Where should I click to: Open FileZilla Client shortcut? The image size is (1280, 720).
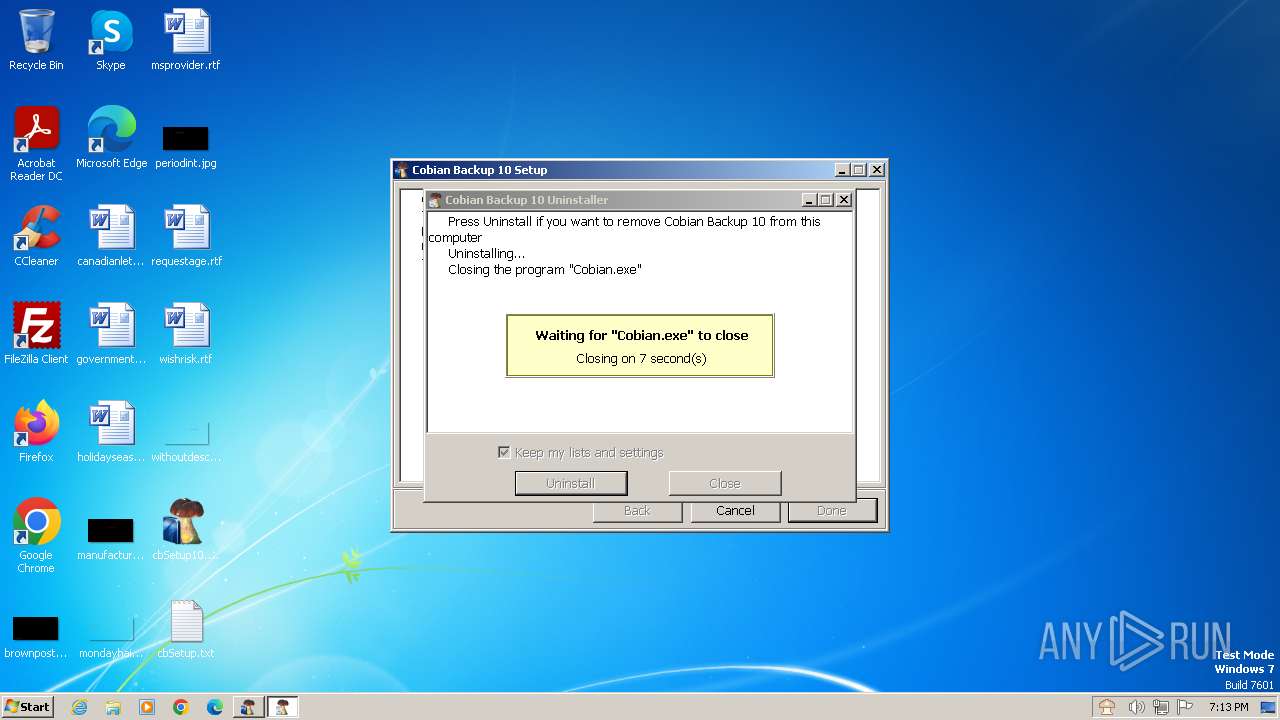tap(36, 334)
